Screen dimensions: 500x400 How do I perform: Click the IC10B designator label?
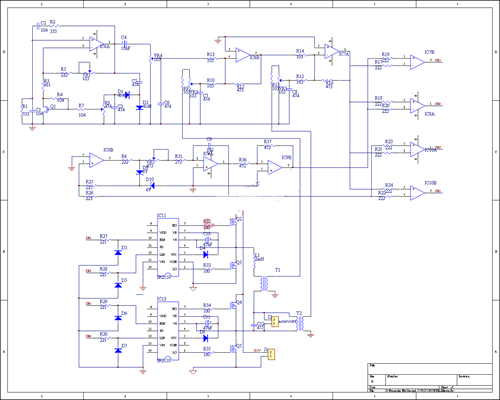[430, 183]
